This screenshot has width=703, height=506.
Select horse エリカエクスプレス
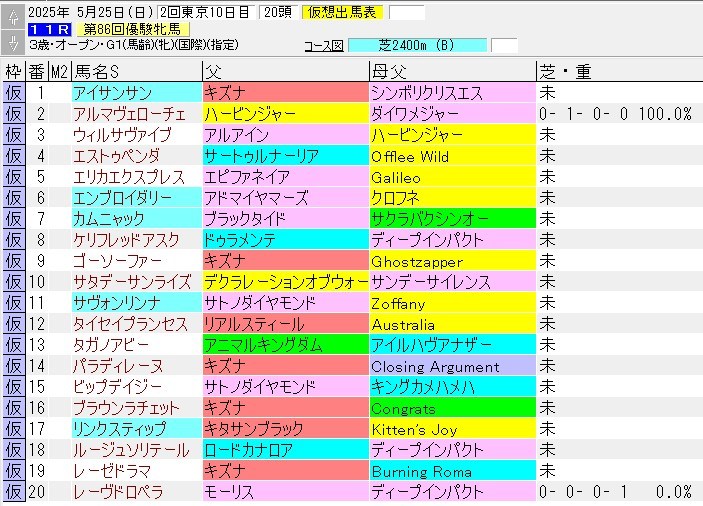tap(137, 177)
